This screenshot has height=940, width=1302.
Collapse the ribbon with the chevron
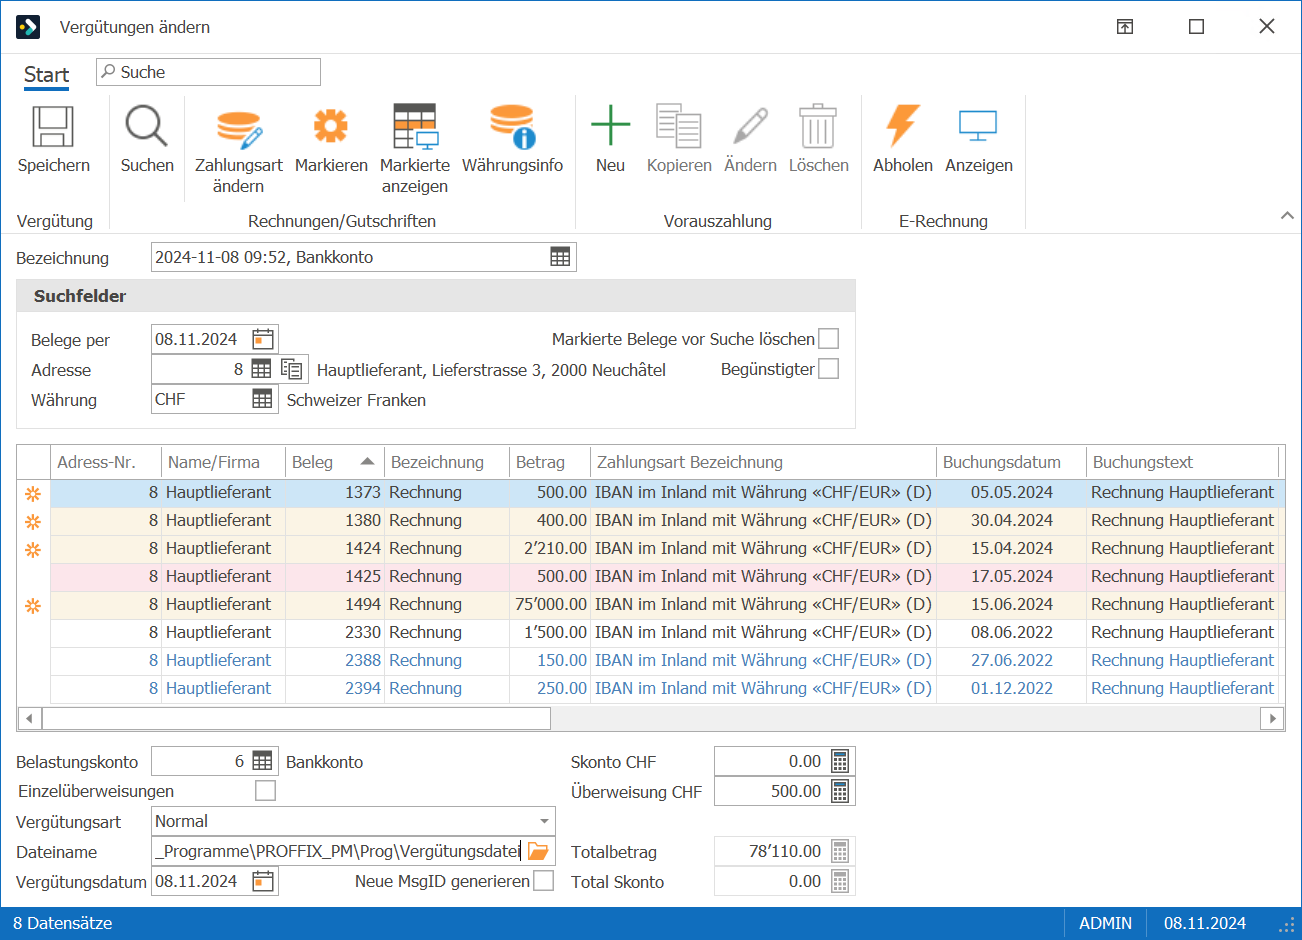1287,215
